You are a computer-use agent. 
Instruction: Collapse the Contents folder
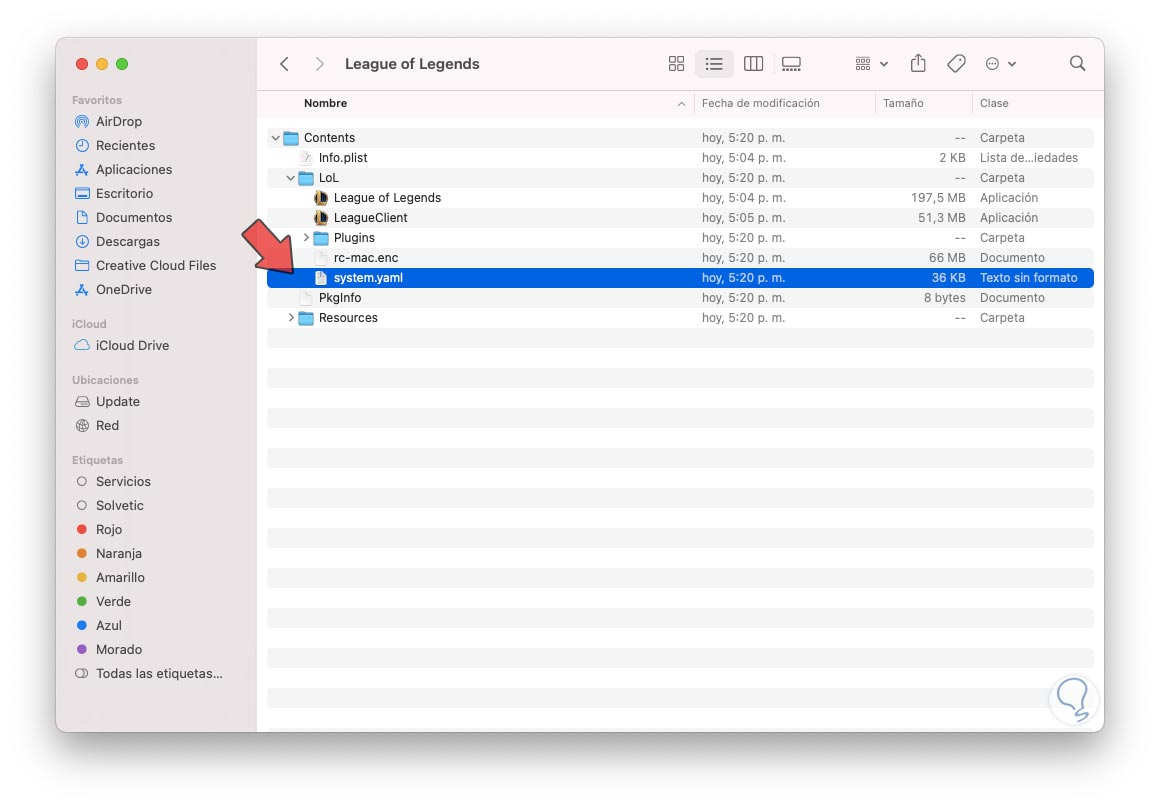click(x=275, y=138)
